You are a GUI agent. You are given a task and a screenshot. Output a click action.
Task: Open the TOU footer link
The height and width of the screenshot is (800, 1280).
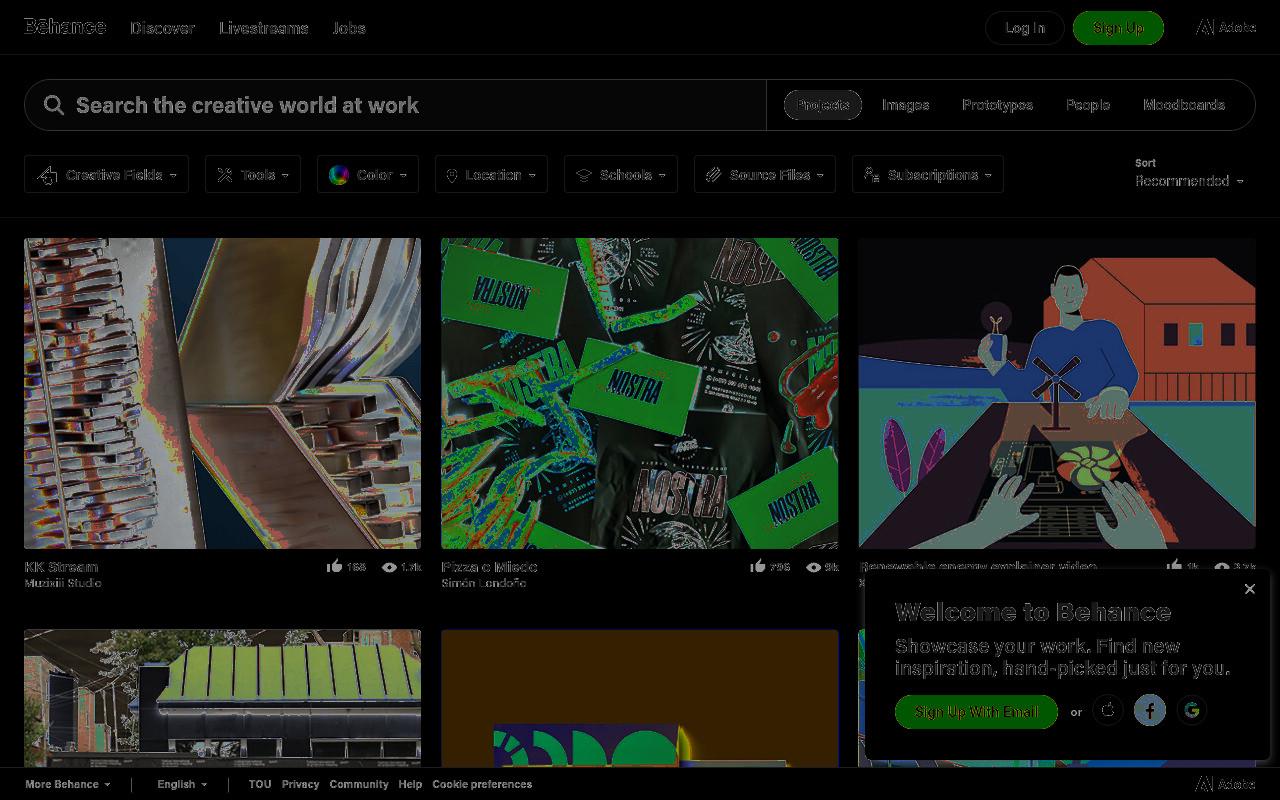[x=260, y=784]
